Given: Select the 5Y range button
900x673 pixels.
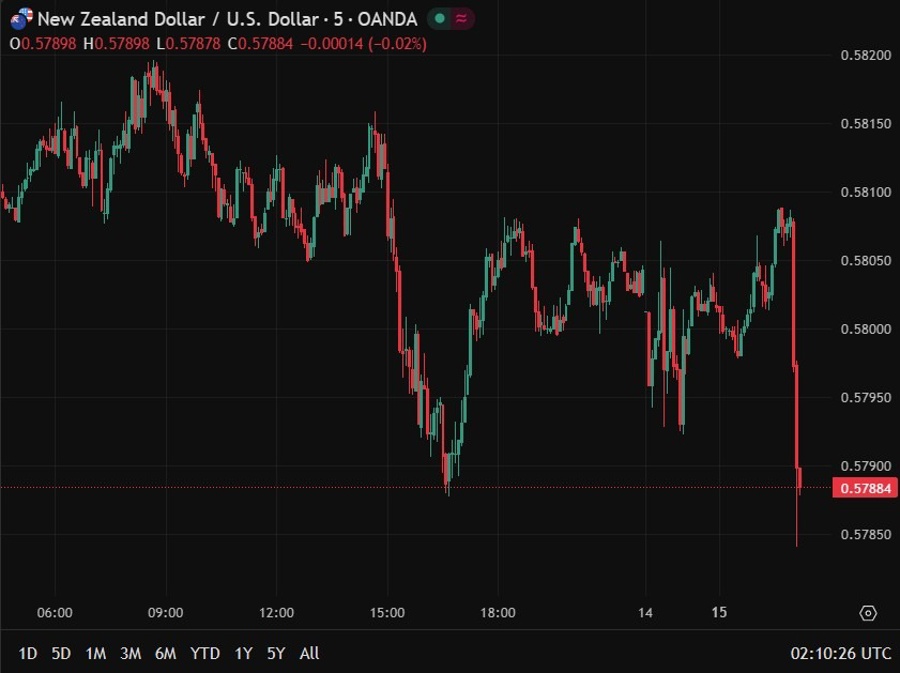Looking at the screenshot, I should tap(275, 653).
